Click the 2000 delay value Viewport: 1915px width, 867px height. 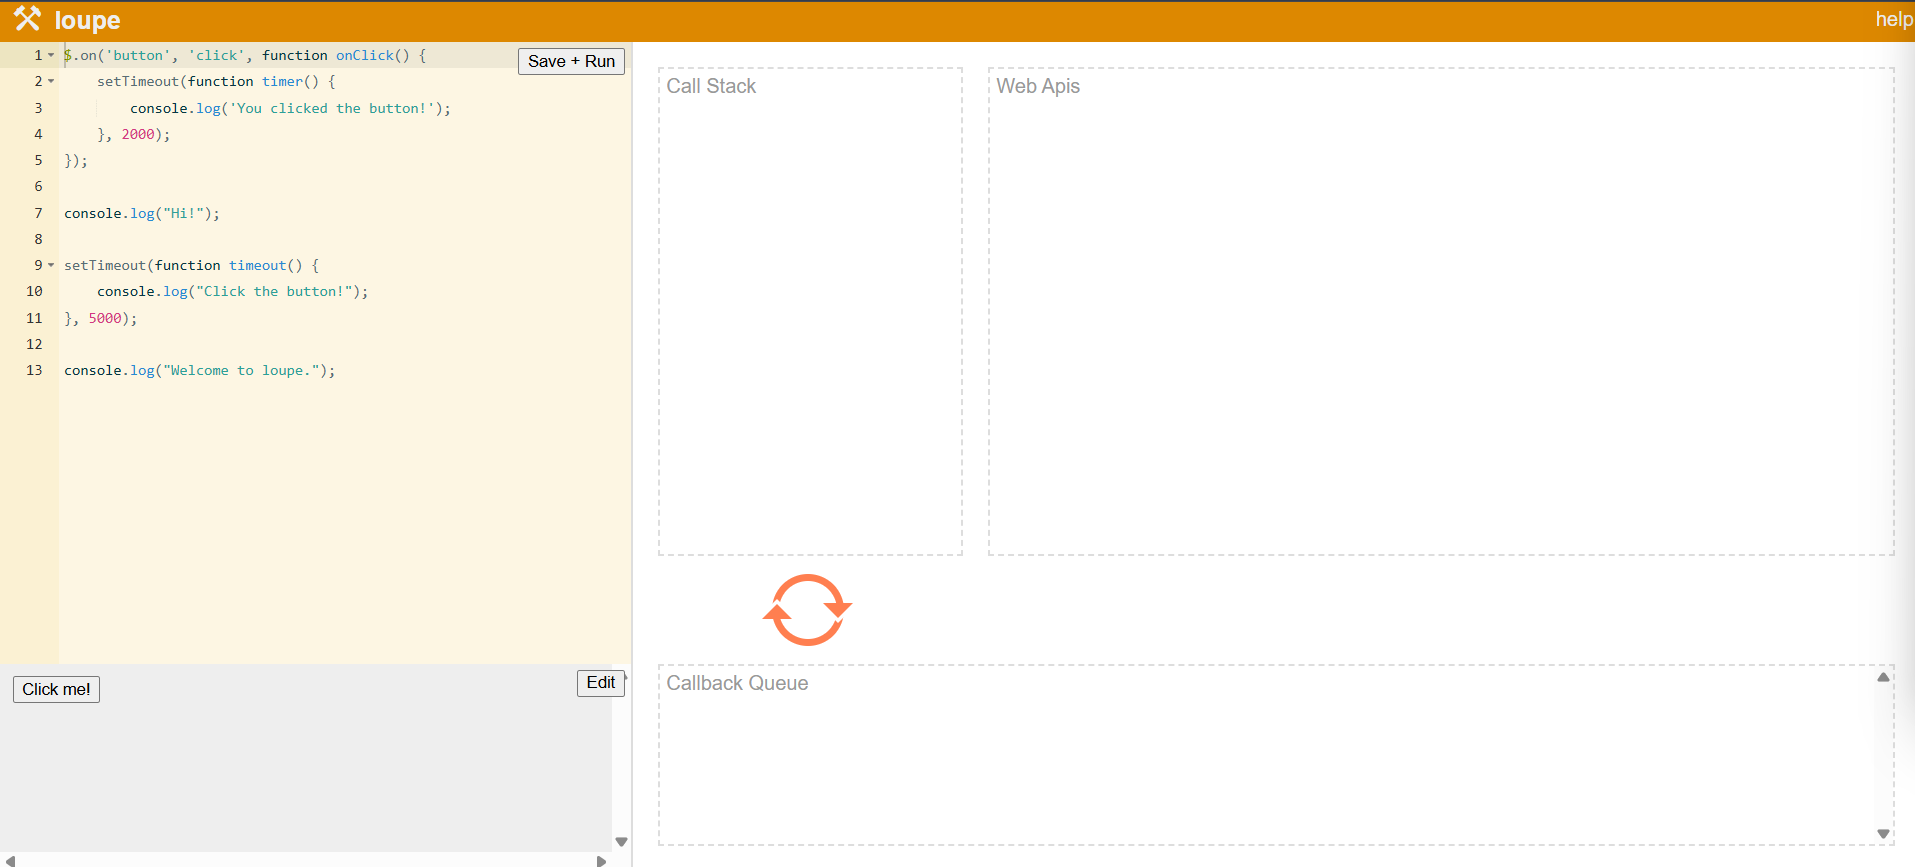(x=138, y=134)
